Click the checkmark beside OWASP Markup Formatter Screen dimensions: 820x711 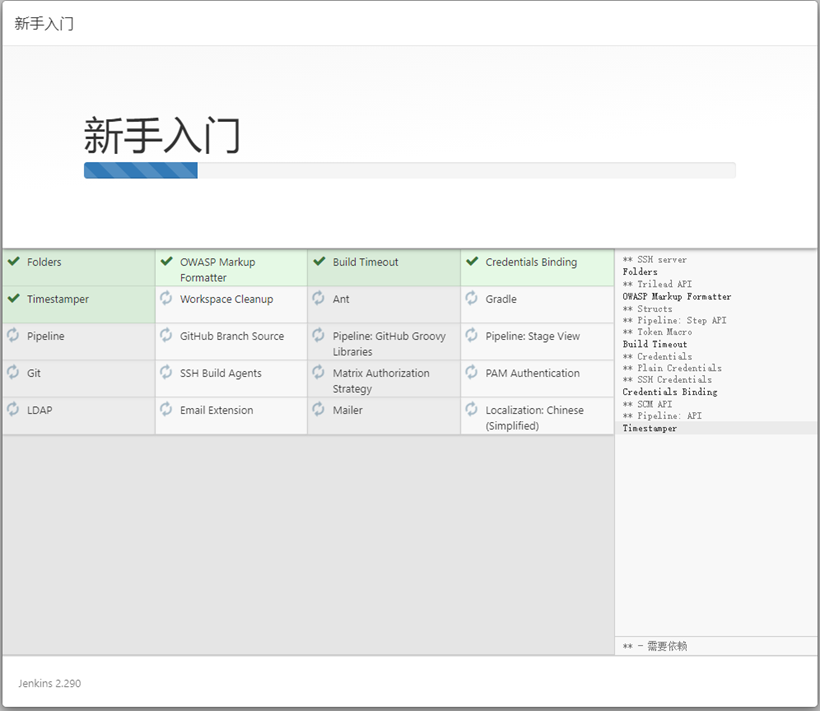tap(167, 261)
